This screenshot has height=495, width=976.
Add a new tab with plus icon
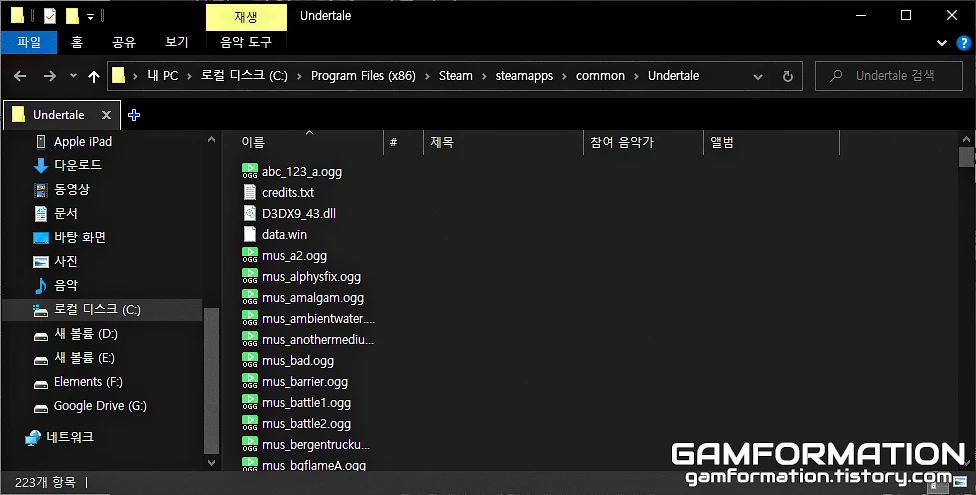[134, 115]
